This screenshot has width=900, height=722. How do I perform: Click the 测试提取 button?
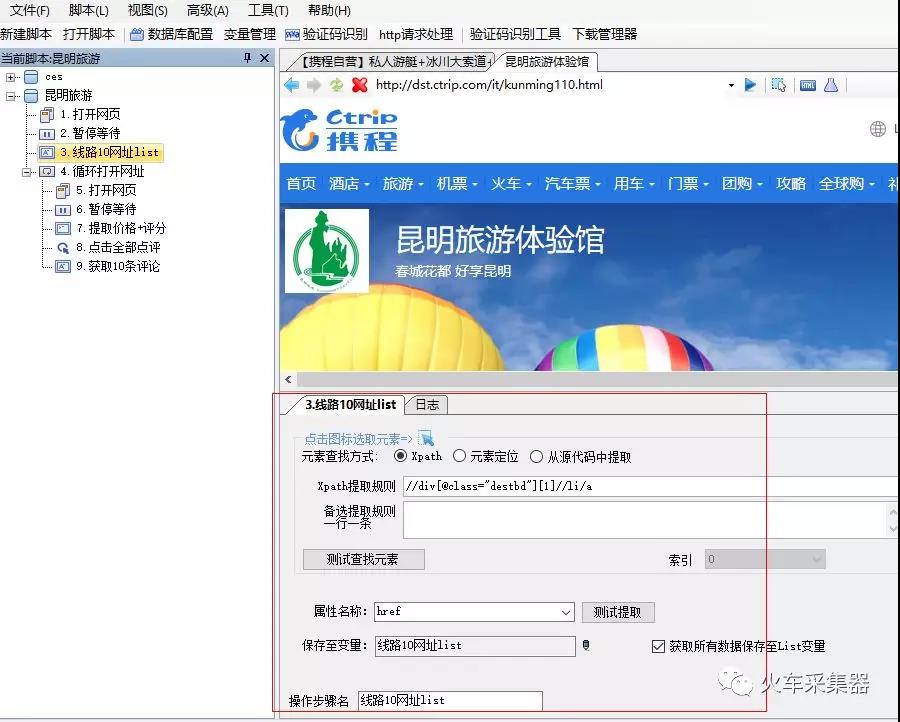(x=618, y=612)
